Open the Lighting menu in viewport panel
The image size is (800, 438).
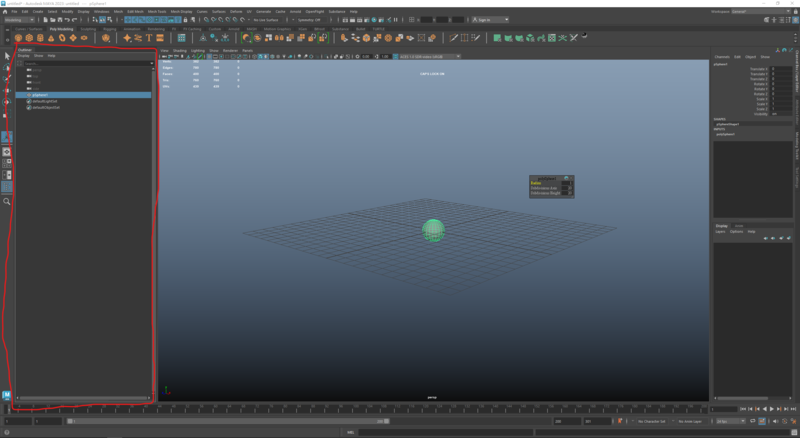[x=199, y=49]
